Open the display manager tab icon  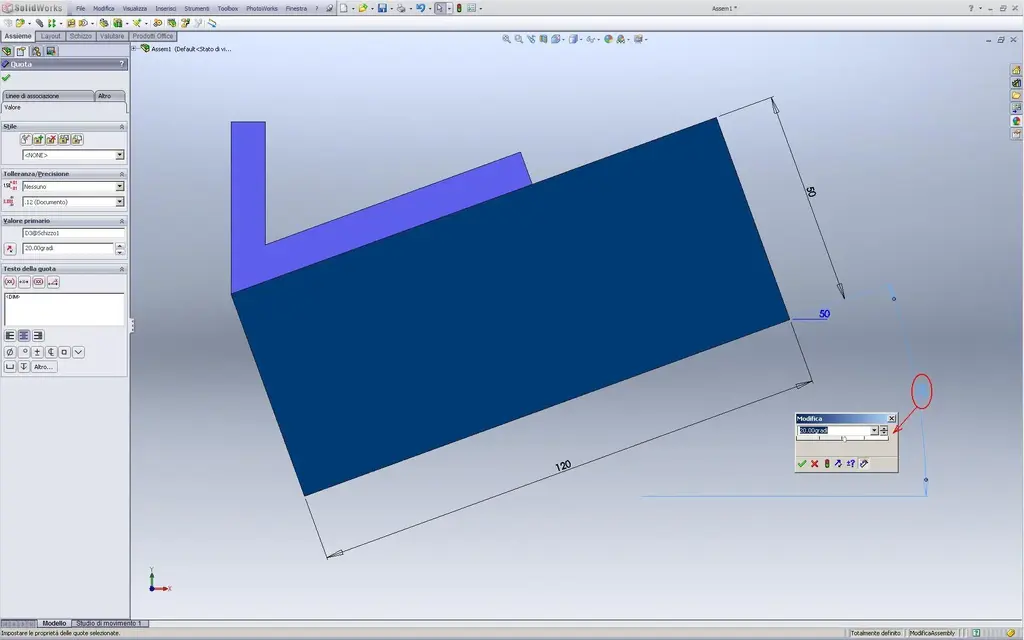click(51, 51)
